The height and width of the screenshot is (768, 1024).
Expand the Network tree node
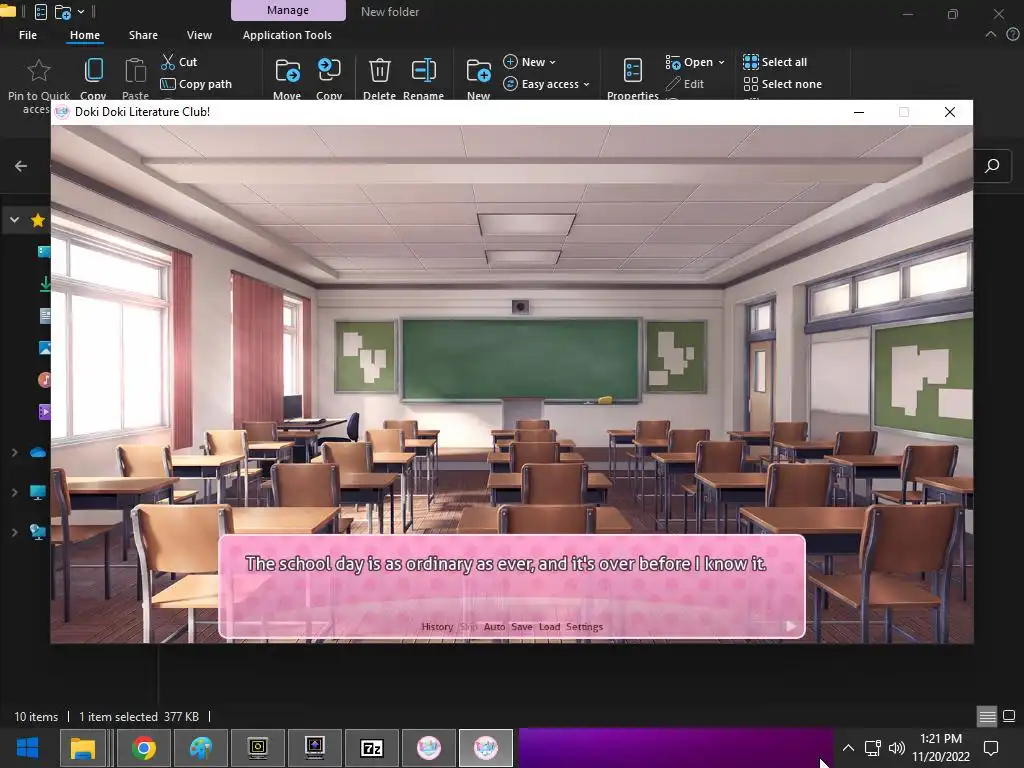(14, 532)
